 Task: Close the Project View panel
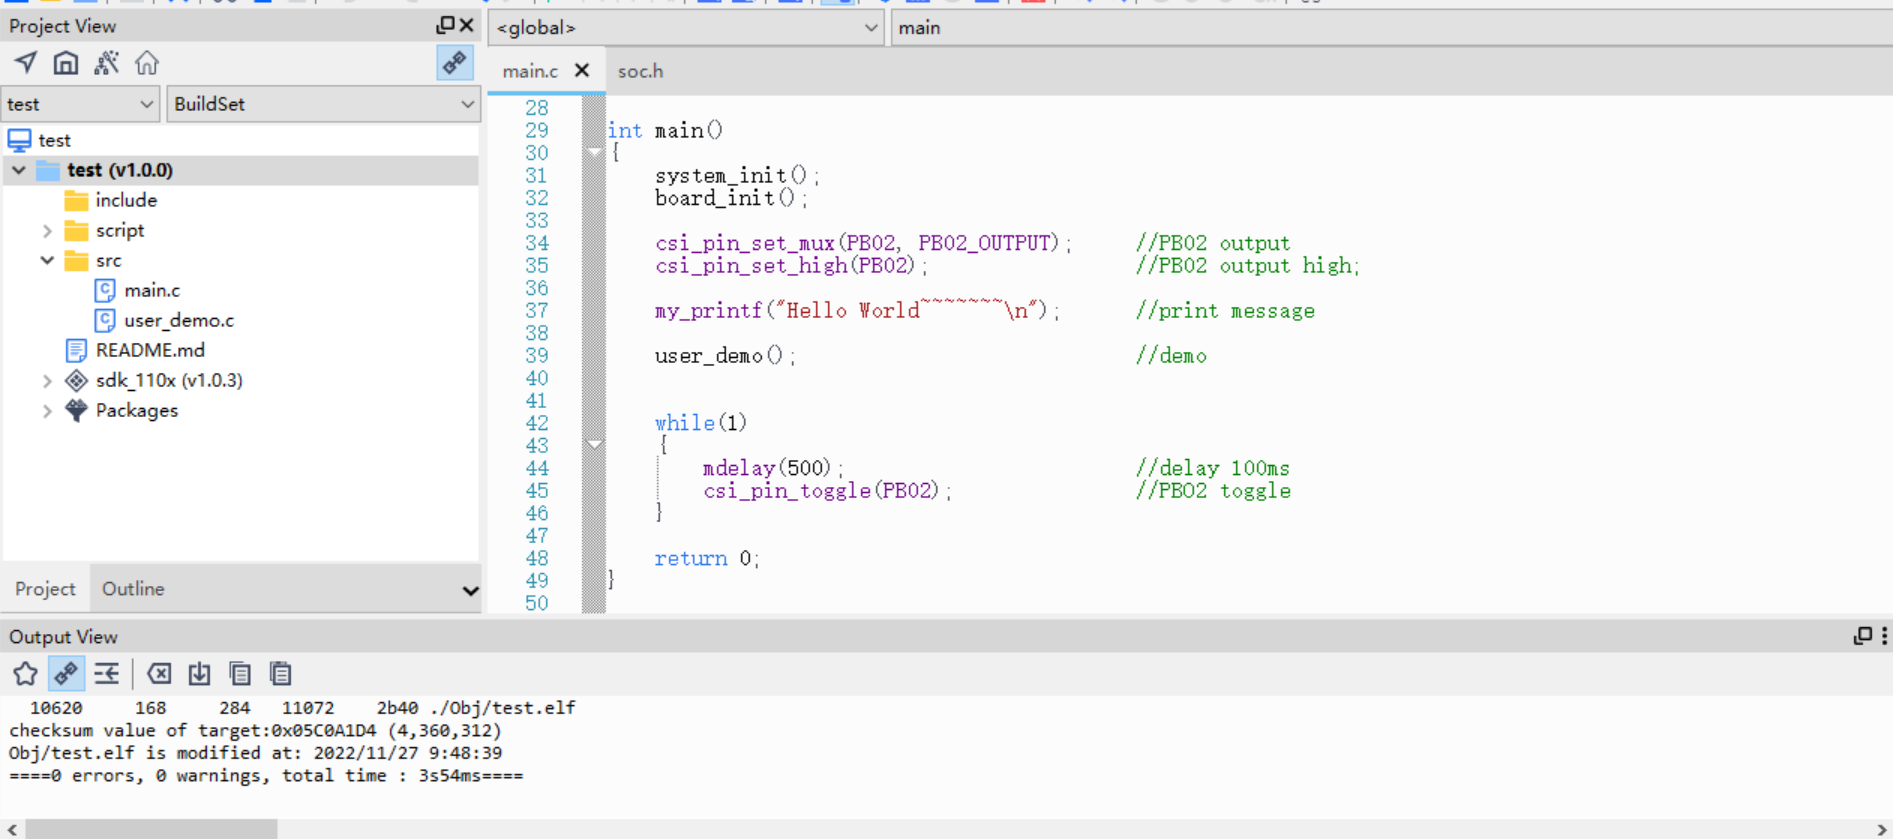point(467,25)
